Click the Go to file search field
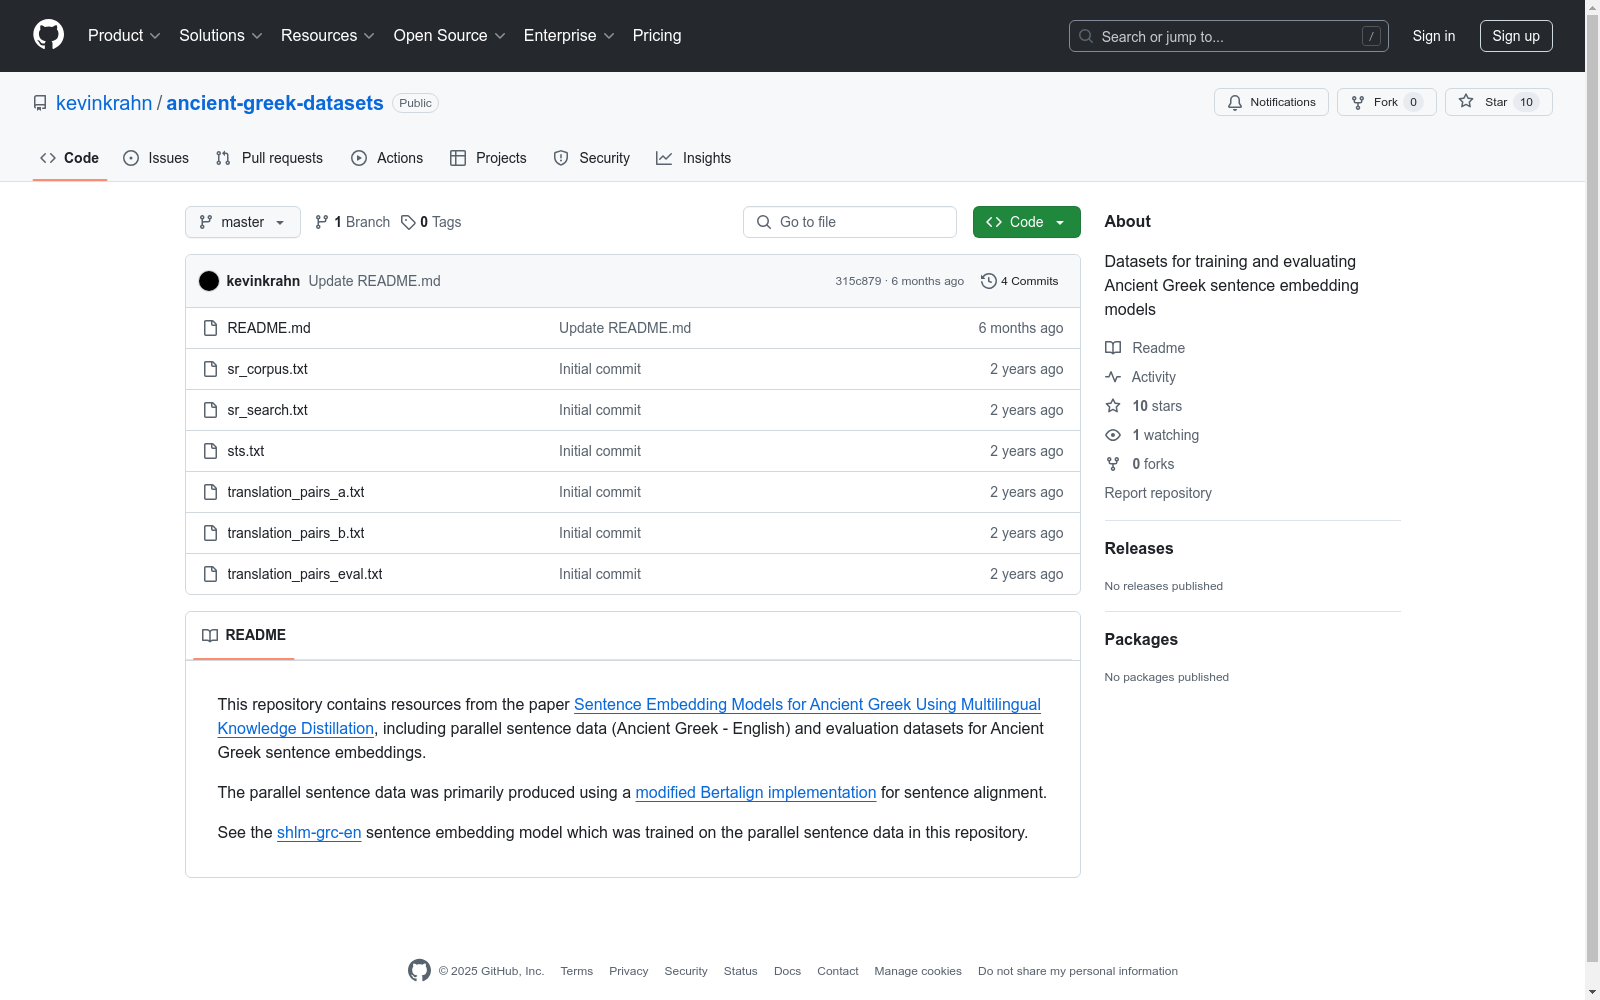Screen dimensions: 1600x1000 pos(850,222)
